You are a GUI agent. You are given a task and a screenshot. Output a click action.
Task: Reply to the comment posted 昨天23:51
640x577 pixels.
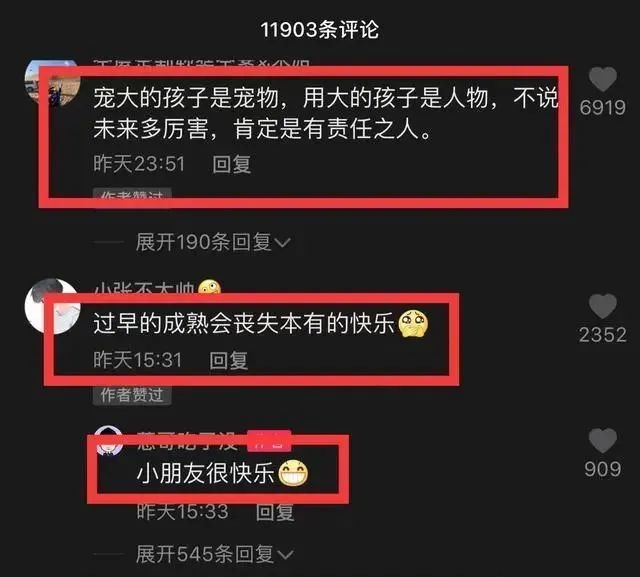(x=231, y=164)
